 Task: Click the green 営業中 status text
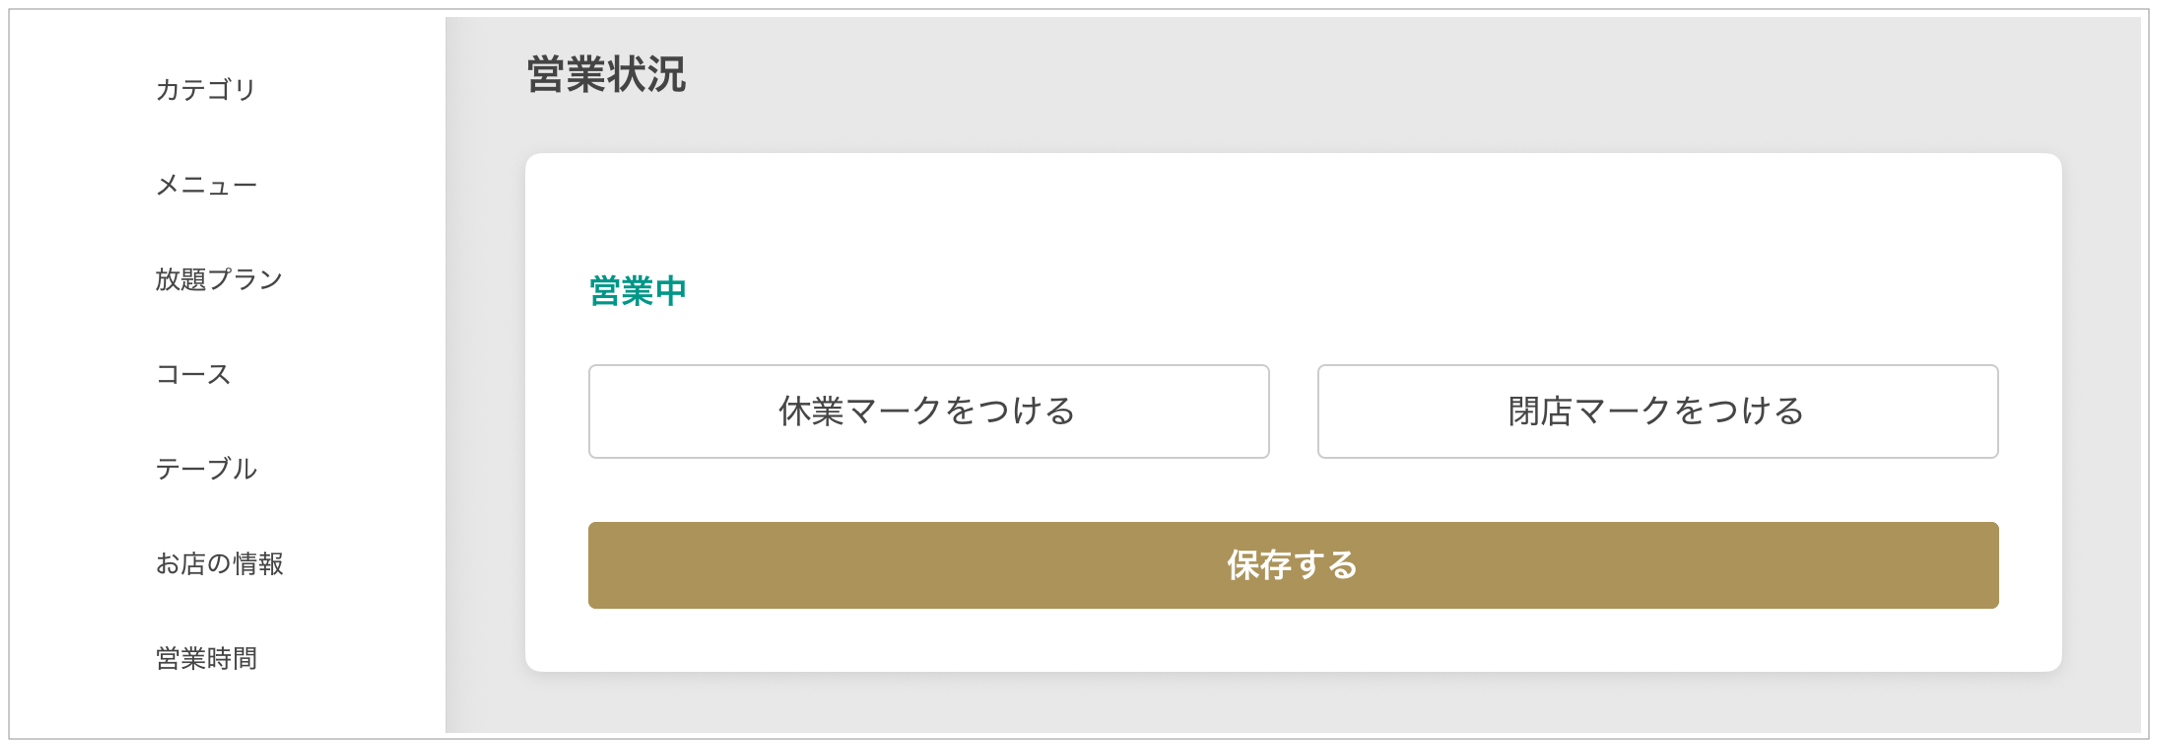coord(638,291)
